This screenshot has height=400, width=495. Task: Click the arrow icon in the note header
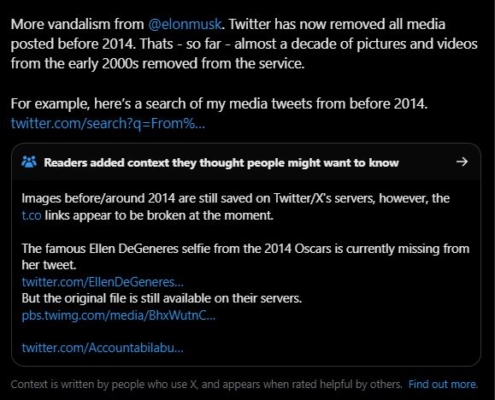[462, 162]
